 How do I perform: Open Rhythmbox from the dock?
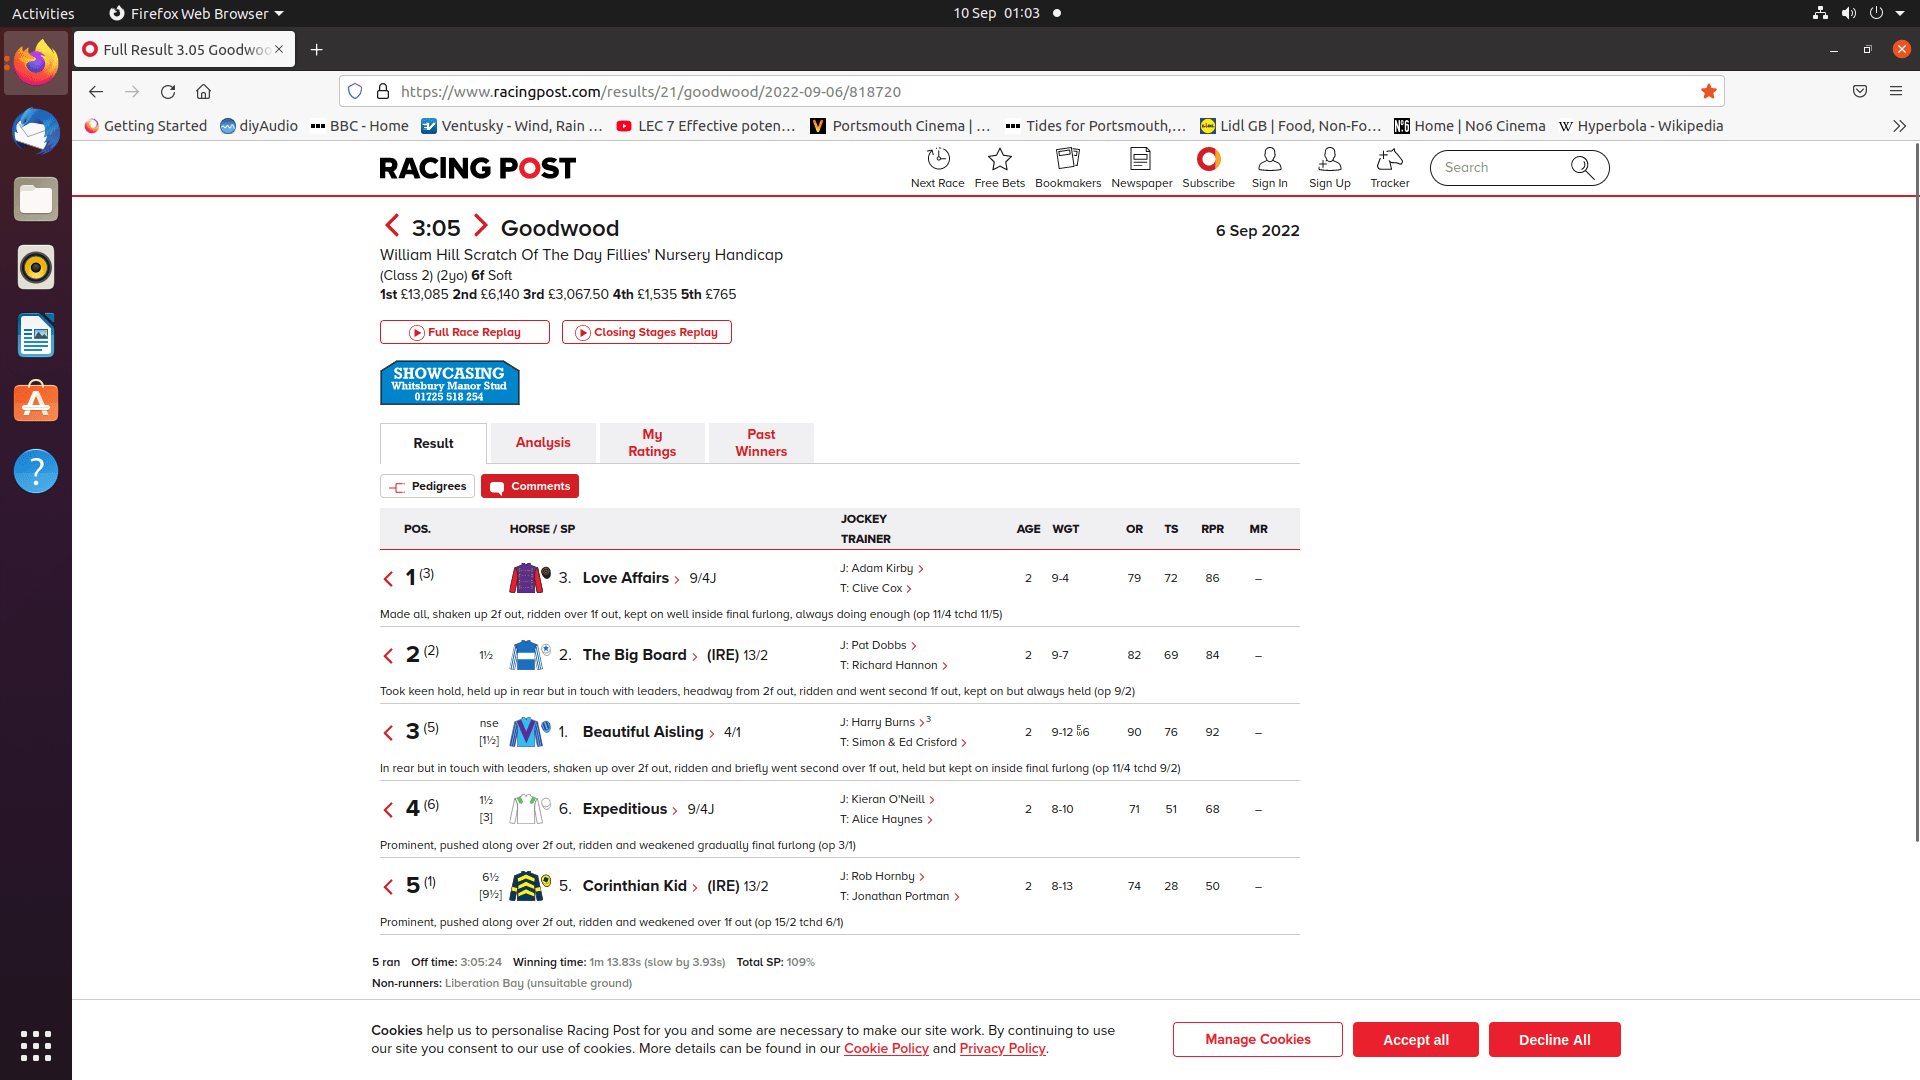[x=36, y=267]
